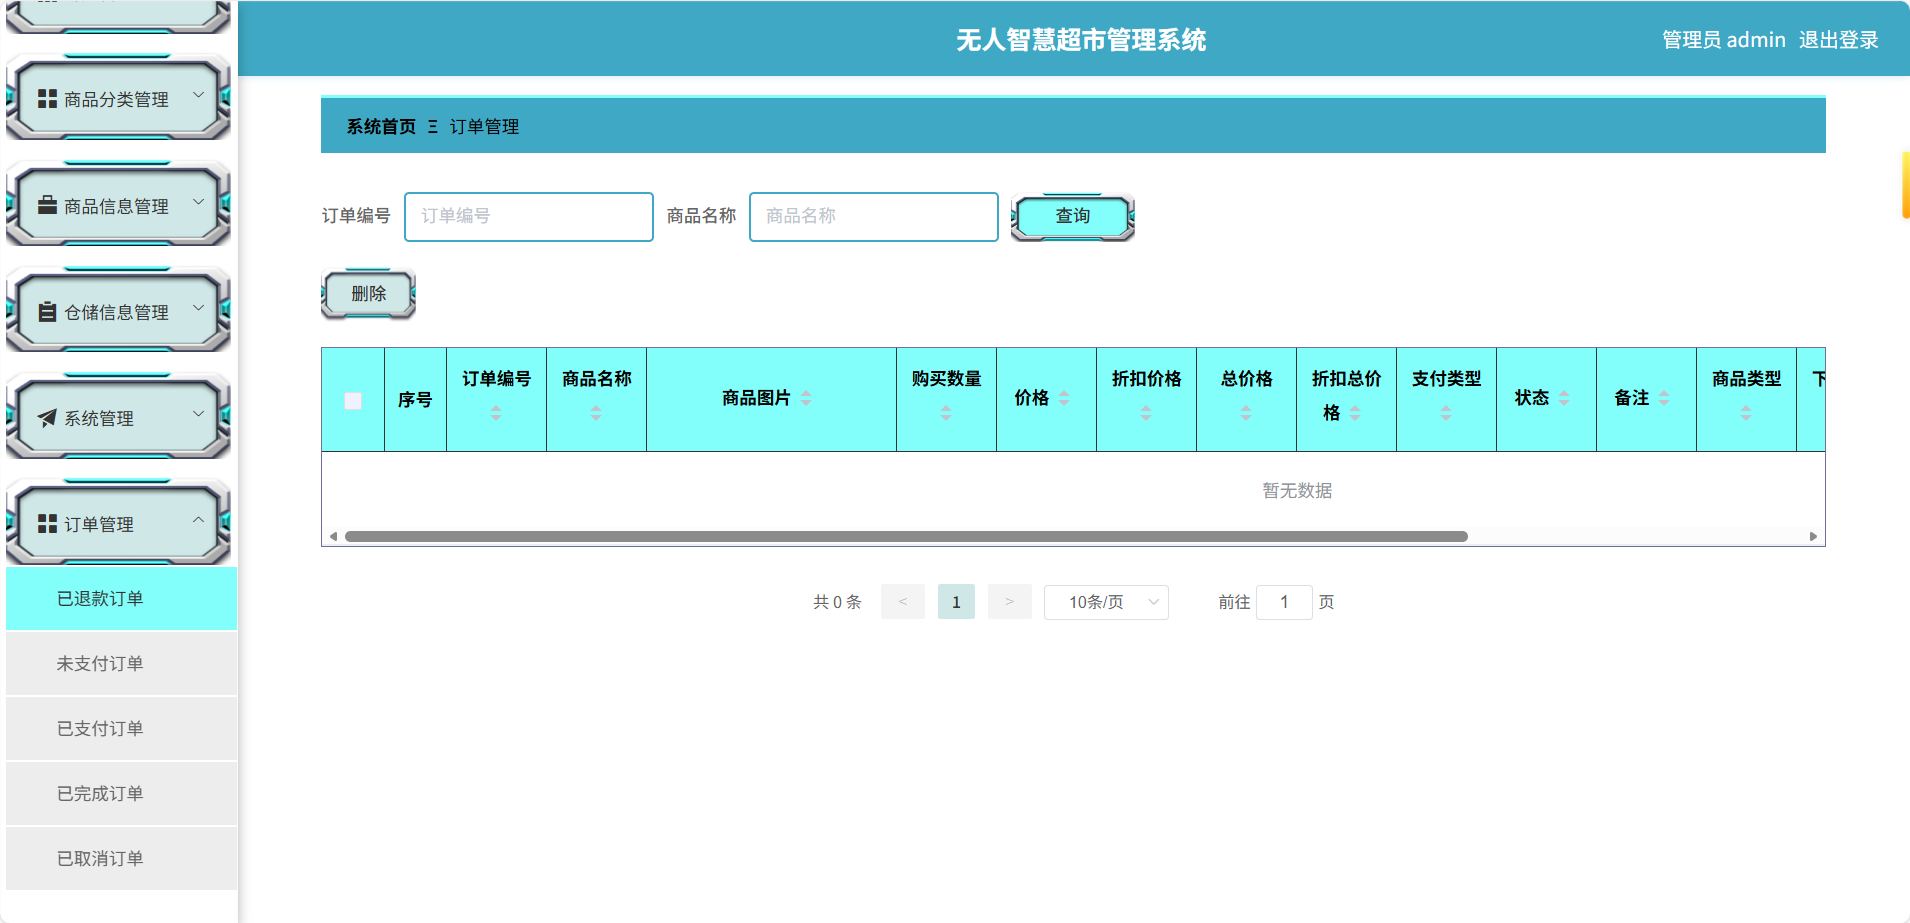The height and width of the screenshot is (923, 1910).
Task: Collapse the 订单管理 menu chevron
Action: [198, 520]
